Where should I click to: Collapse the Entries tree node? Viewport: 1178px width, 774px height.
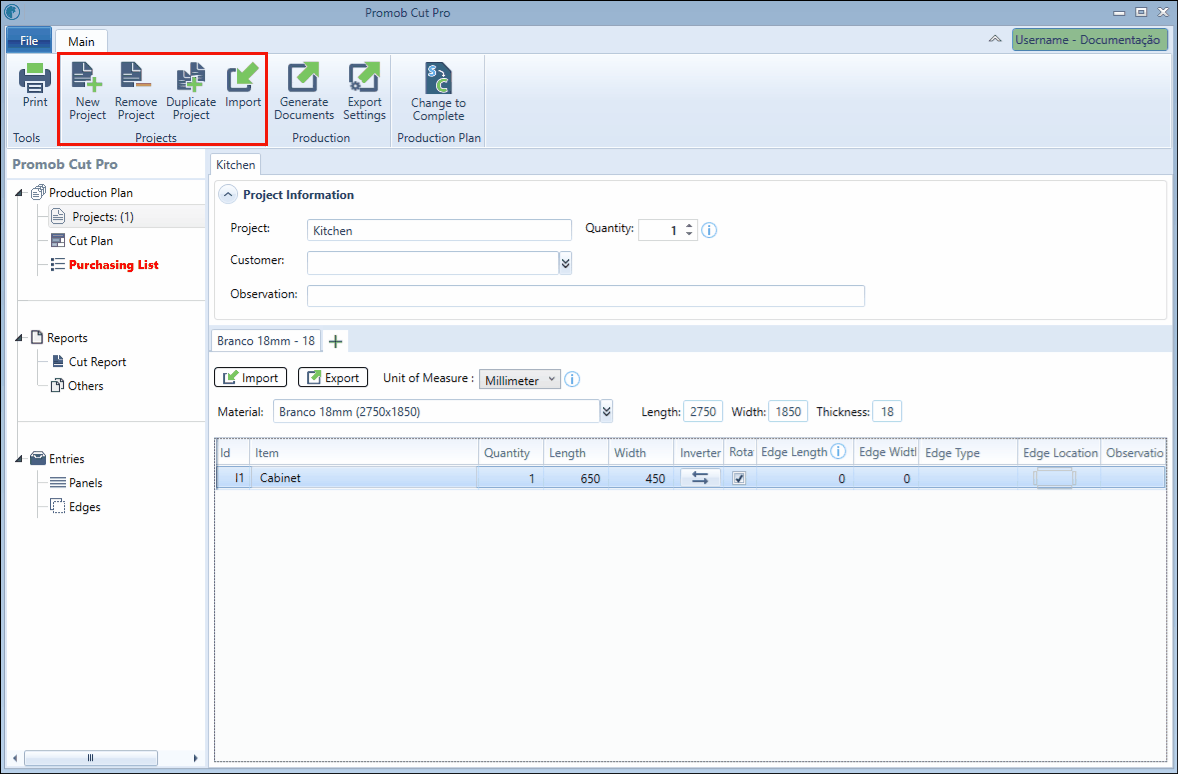pos(19,459)
